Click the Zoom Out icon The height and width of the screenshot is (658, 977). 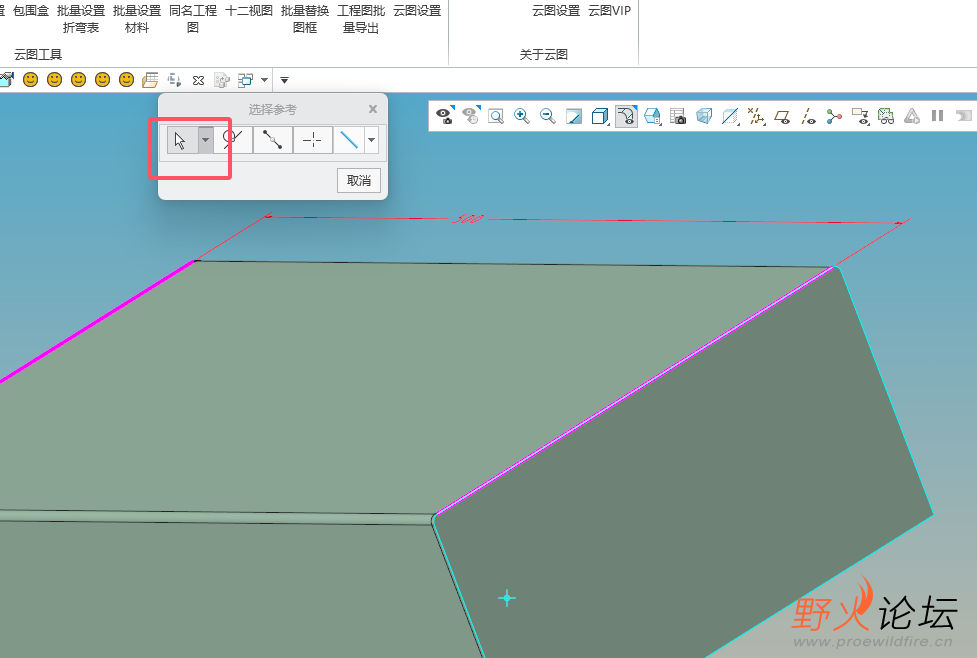(548, 116)
